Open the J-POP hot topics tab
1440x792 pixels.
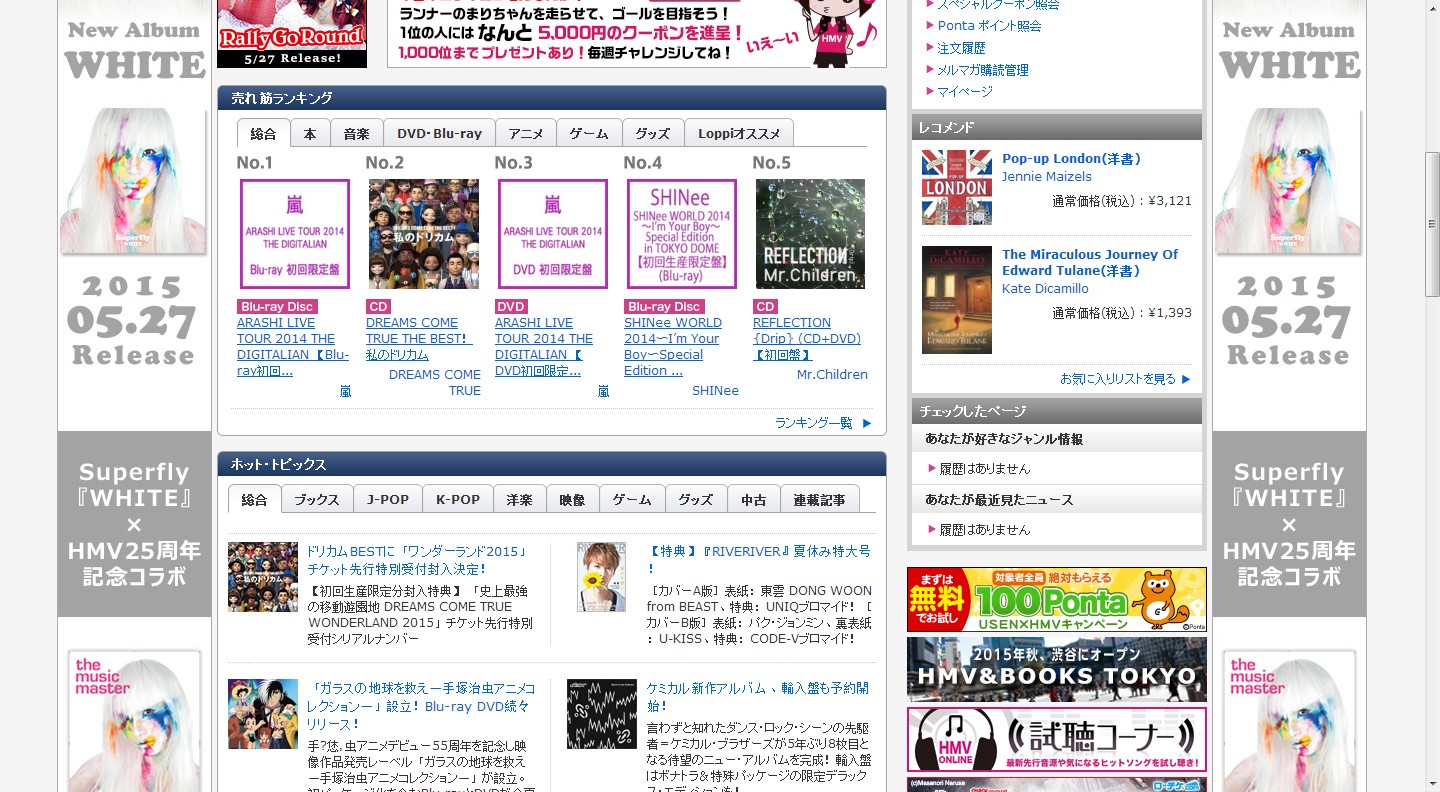point(388,499)
